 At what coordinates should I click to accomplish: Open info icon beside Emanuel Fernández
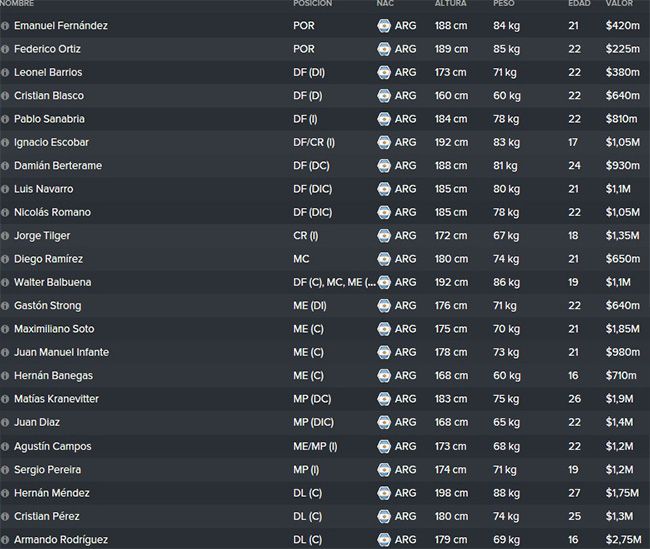point(5,26)
